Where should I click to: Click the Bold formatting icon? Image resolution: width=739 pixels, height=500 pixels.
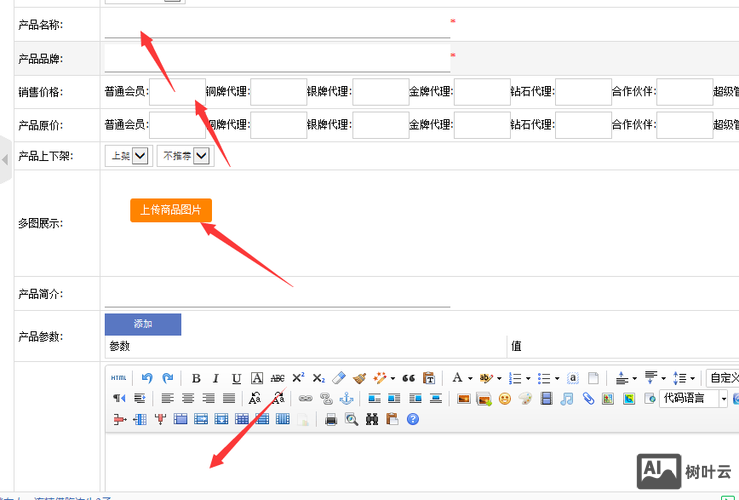196,378
